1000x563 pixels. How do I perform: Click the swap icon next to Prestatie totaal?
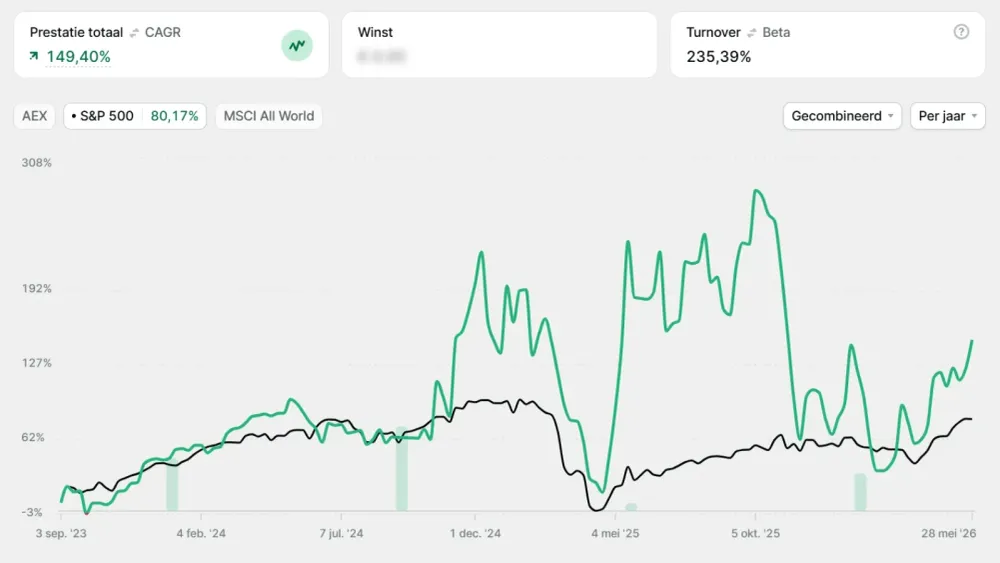click(134, 33)
